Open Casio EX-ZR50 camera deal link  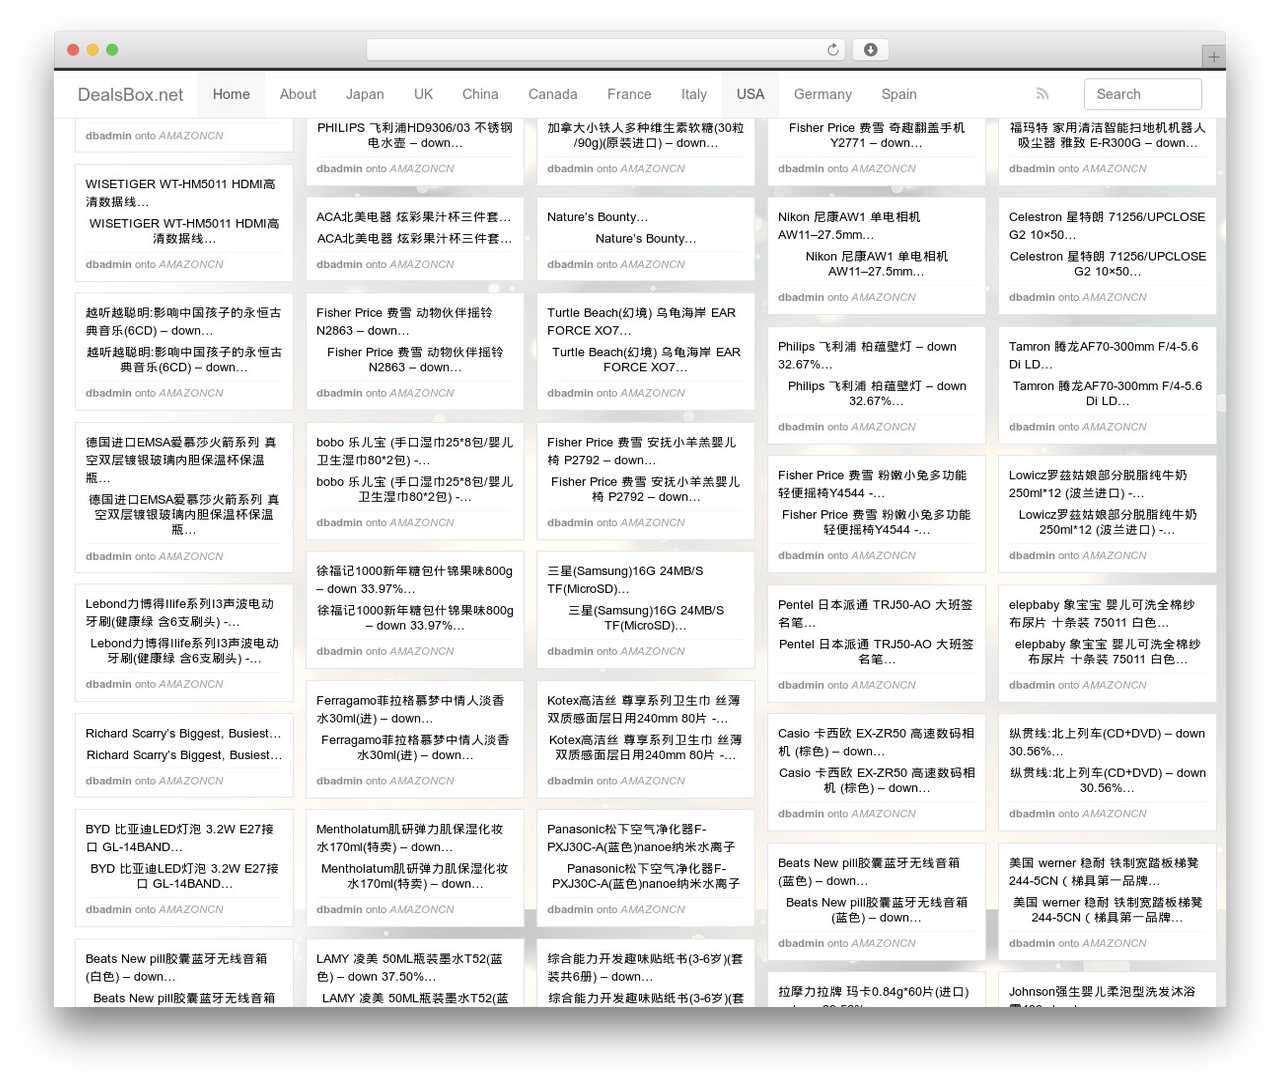pos(876,742)
